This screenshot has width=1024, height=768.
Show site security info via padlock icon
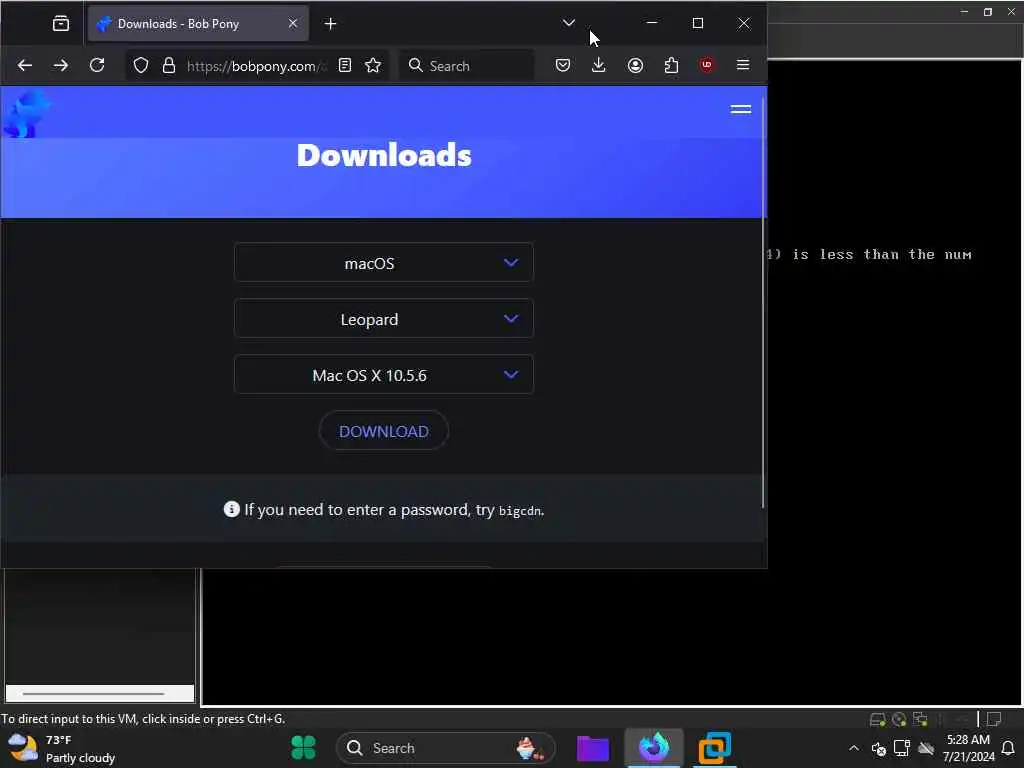tap(169, 65)
